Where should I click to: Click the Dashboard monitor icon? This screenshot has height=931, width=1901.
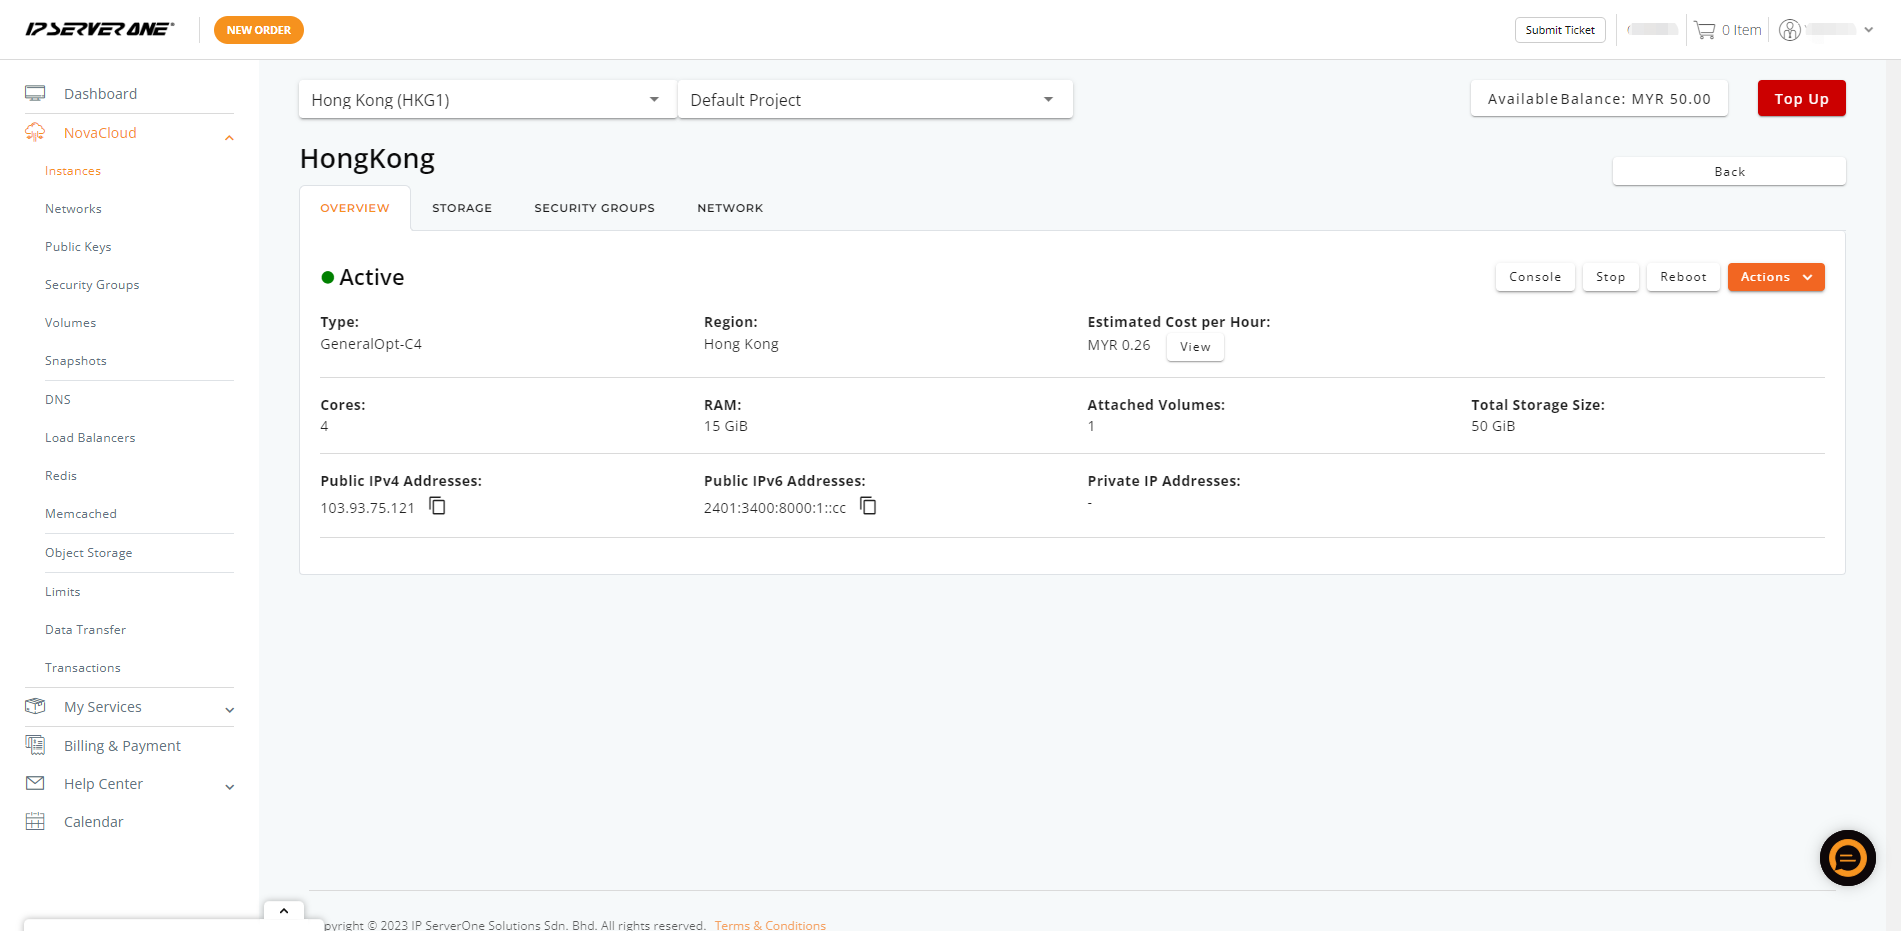[x=35, y=93]
